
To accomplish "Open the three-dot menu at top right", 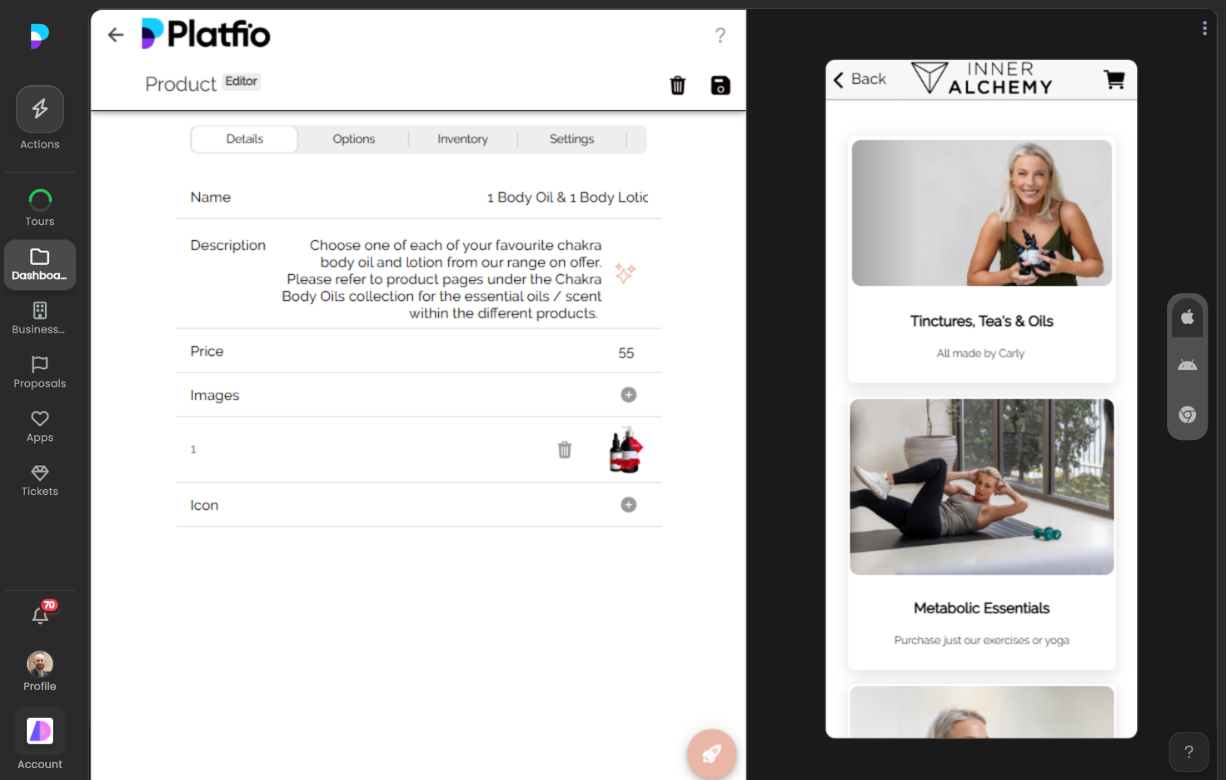I will (x=1205, y=28).
